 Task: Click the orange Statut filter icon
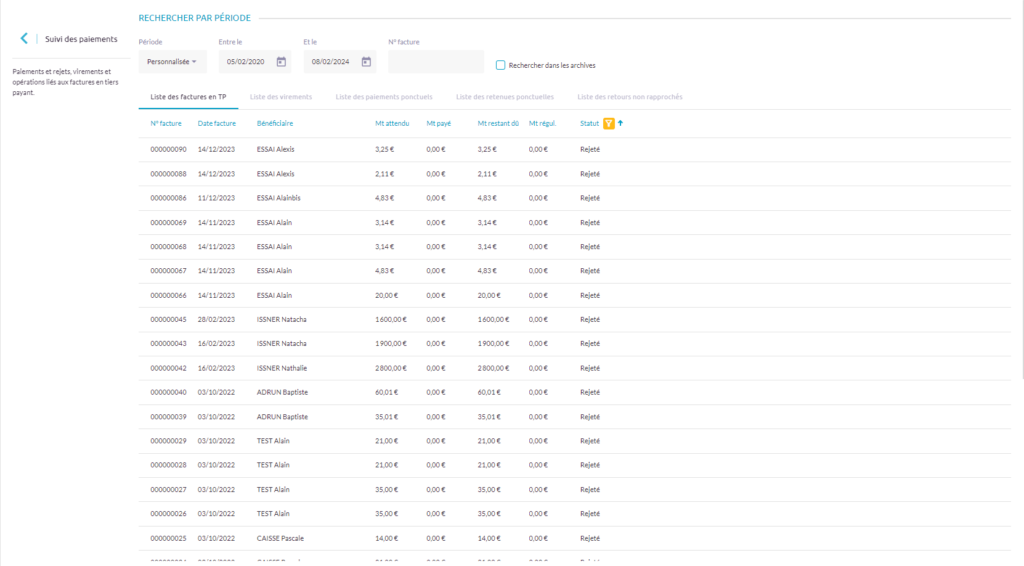pyautogui.click(x=608, y=123)
